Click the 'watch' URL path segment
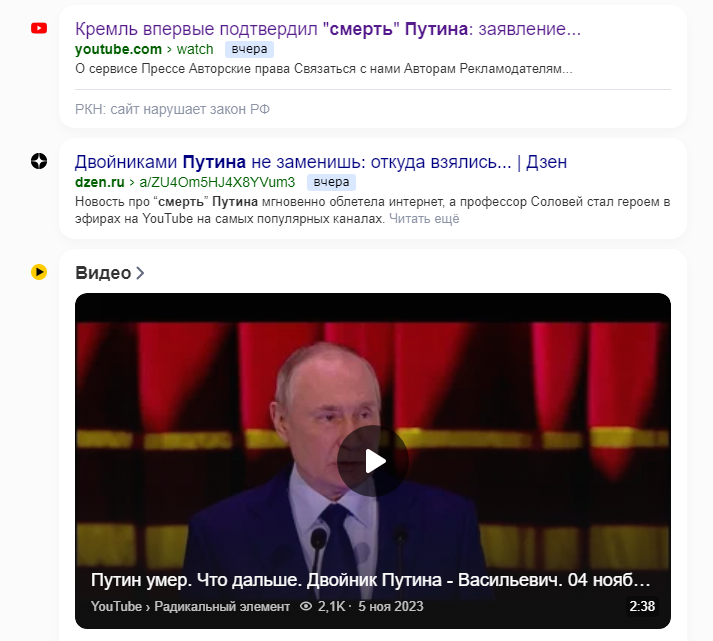 [x=195, y=49]
